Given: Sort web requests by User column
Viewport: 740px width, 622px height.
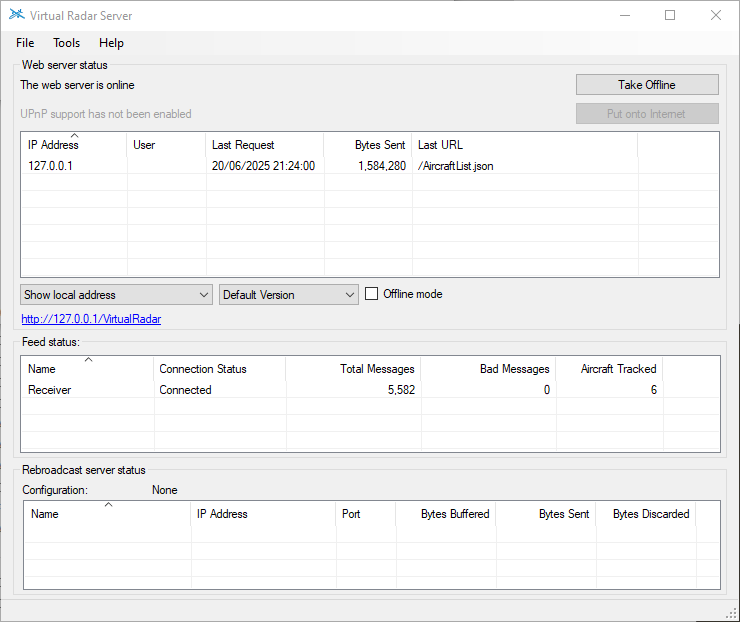Looking at the screenshot, I should coord(166,145).
